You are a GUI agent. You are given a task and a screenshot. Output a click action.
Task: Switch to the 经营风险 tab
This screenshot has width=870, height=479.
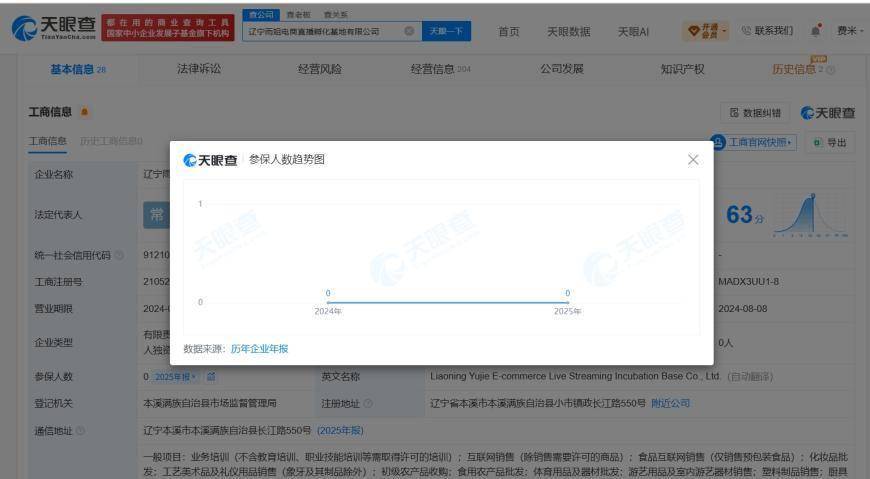point(320,69)
